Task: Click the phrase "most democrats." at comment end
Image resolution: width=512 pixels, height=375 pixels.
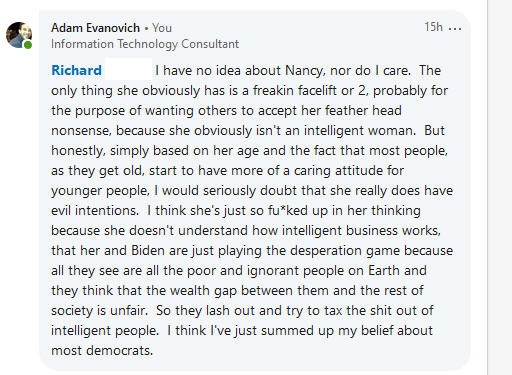Action: (102, 350)
